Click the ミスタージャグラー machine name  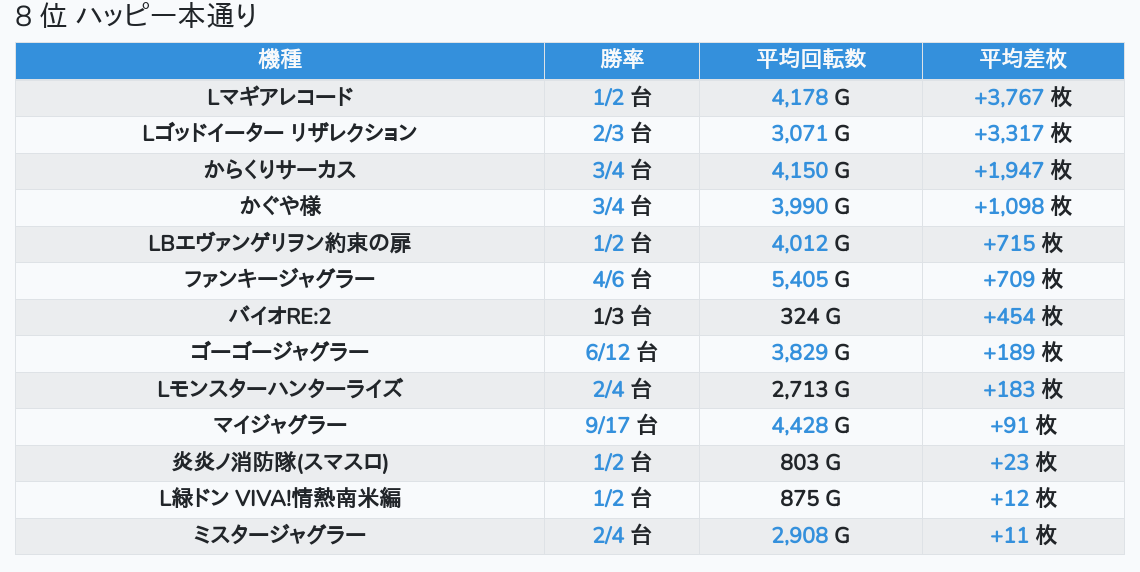point(280,536)
